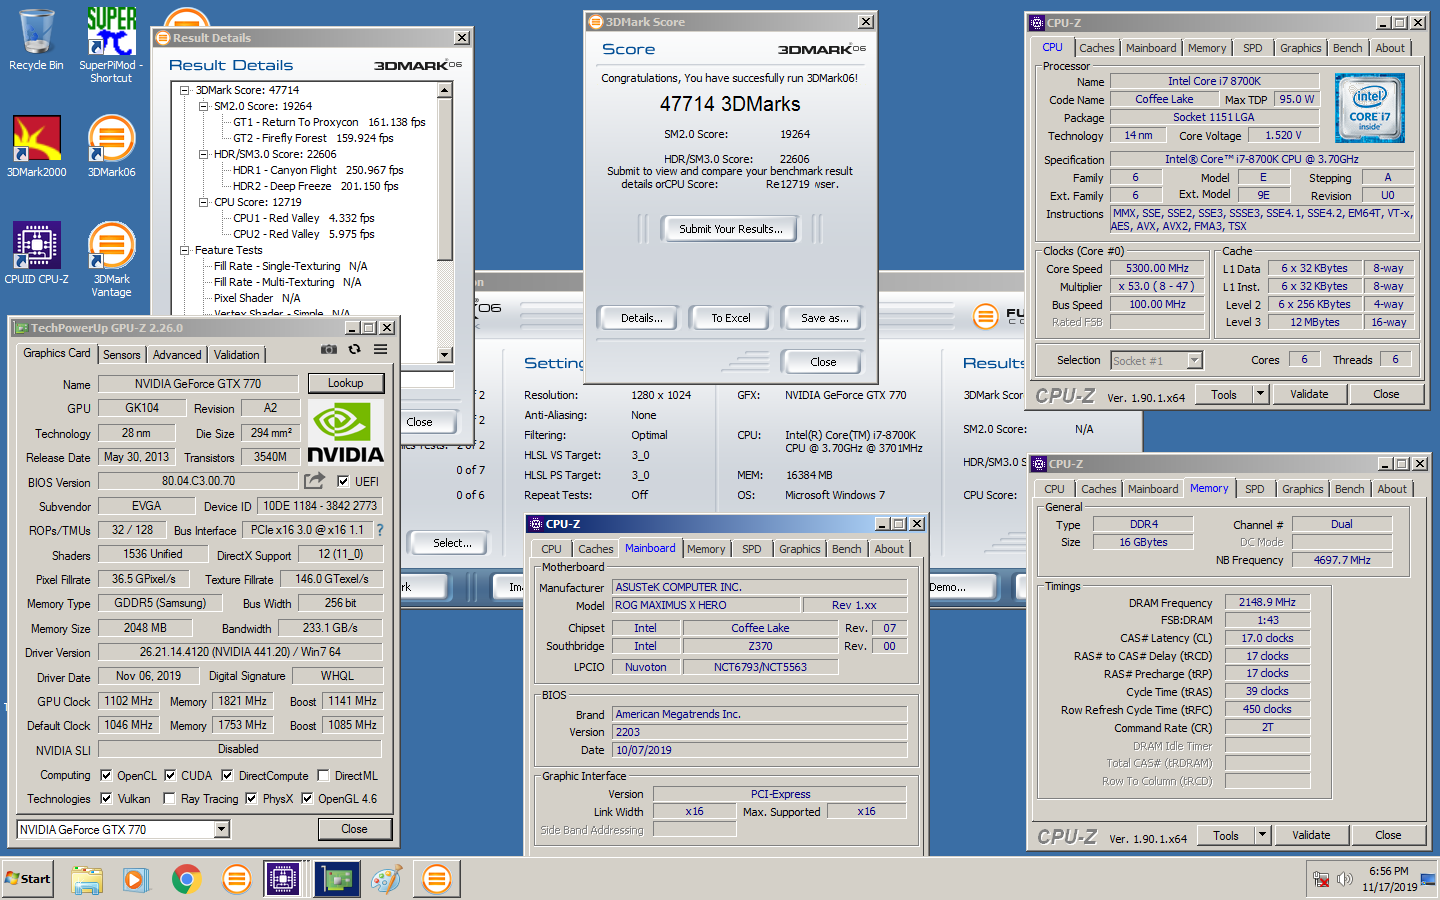Toggle the OpenCL checkbox
The width and height of the screenshot is (1440, 900).
[x=106, y=775]
